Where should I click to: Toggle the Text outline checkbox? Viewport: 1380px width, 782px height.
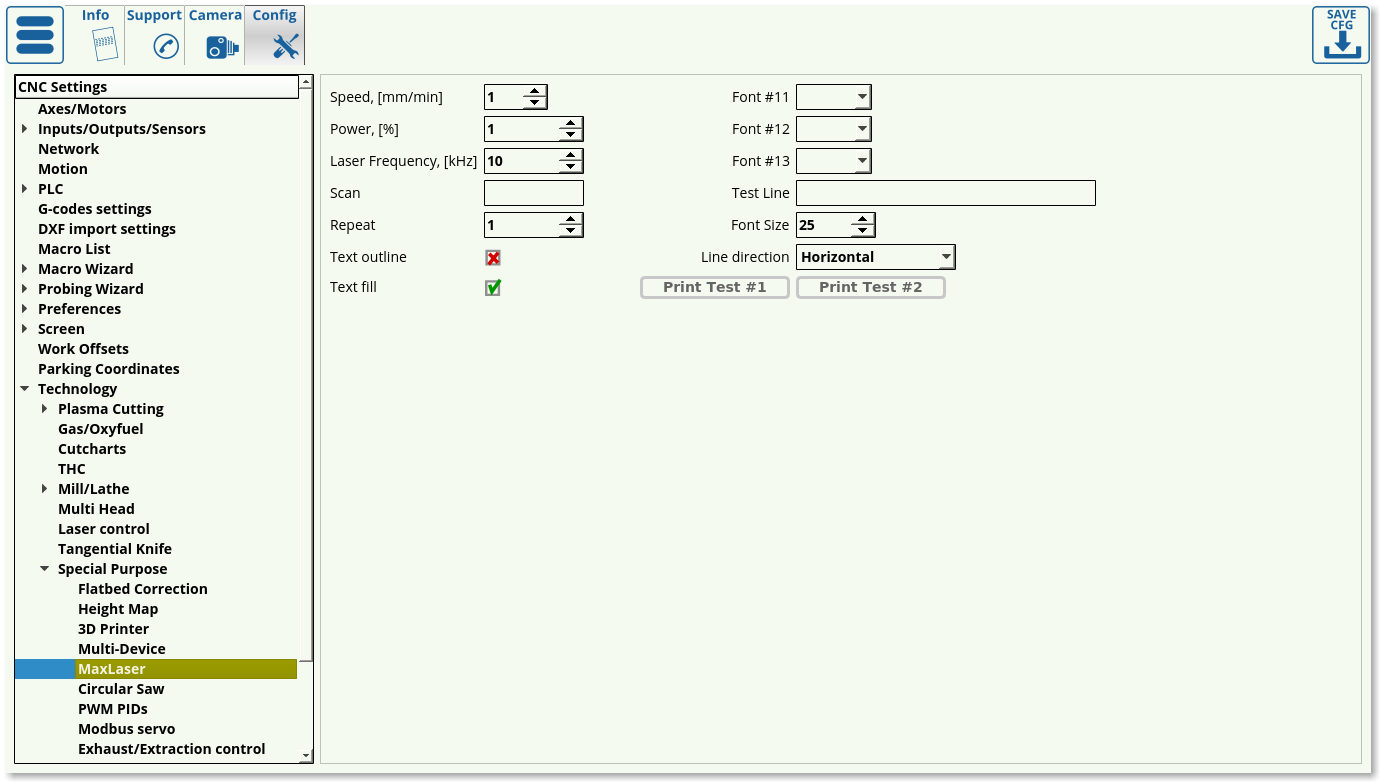tap(493, 258)
